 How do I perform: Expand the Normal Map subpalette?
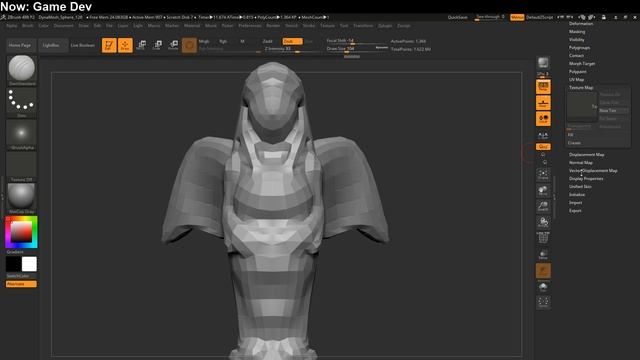click(x=580, y=162)
